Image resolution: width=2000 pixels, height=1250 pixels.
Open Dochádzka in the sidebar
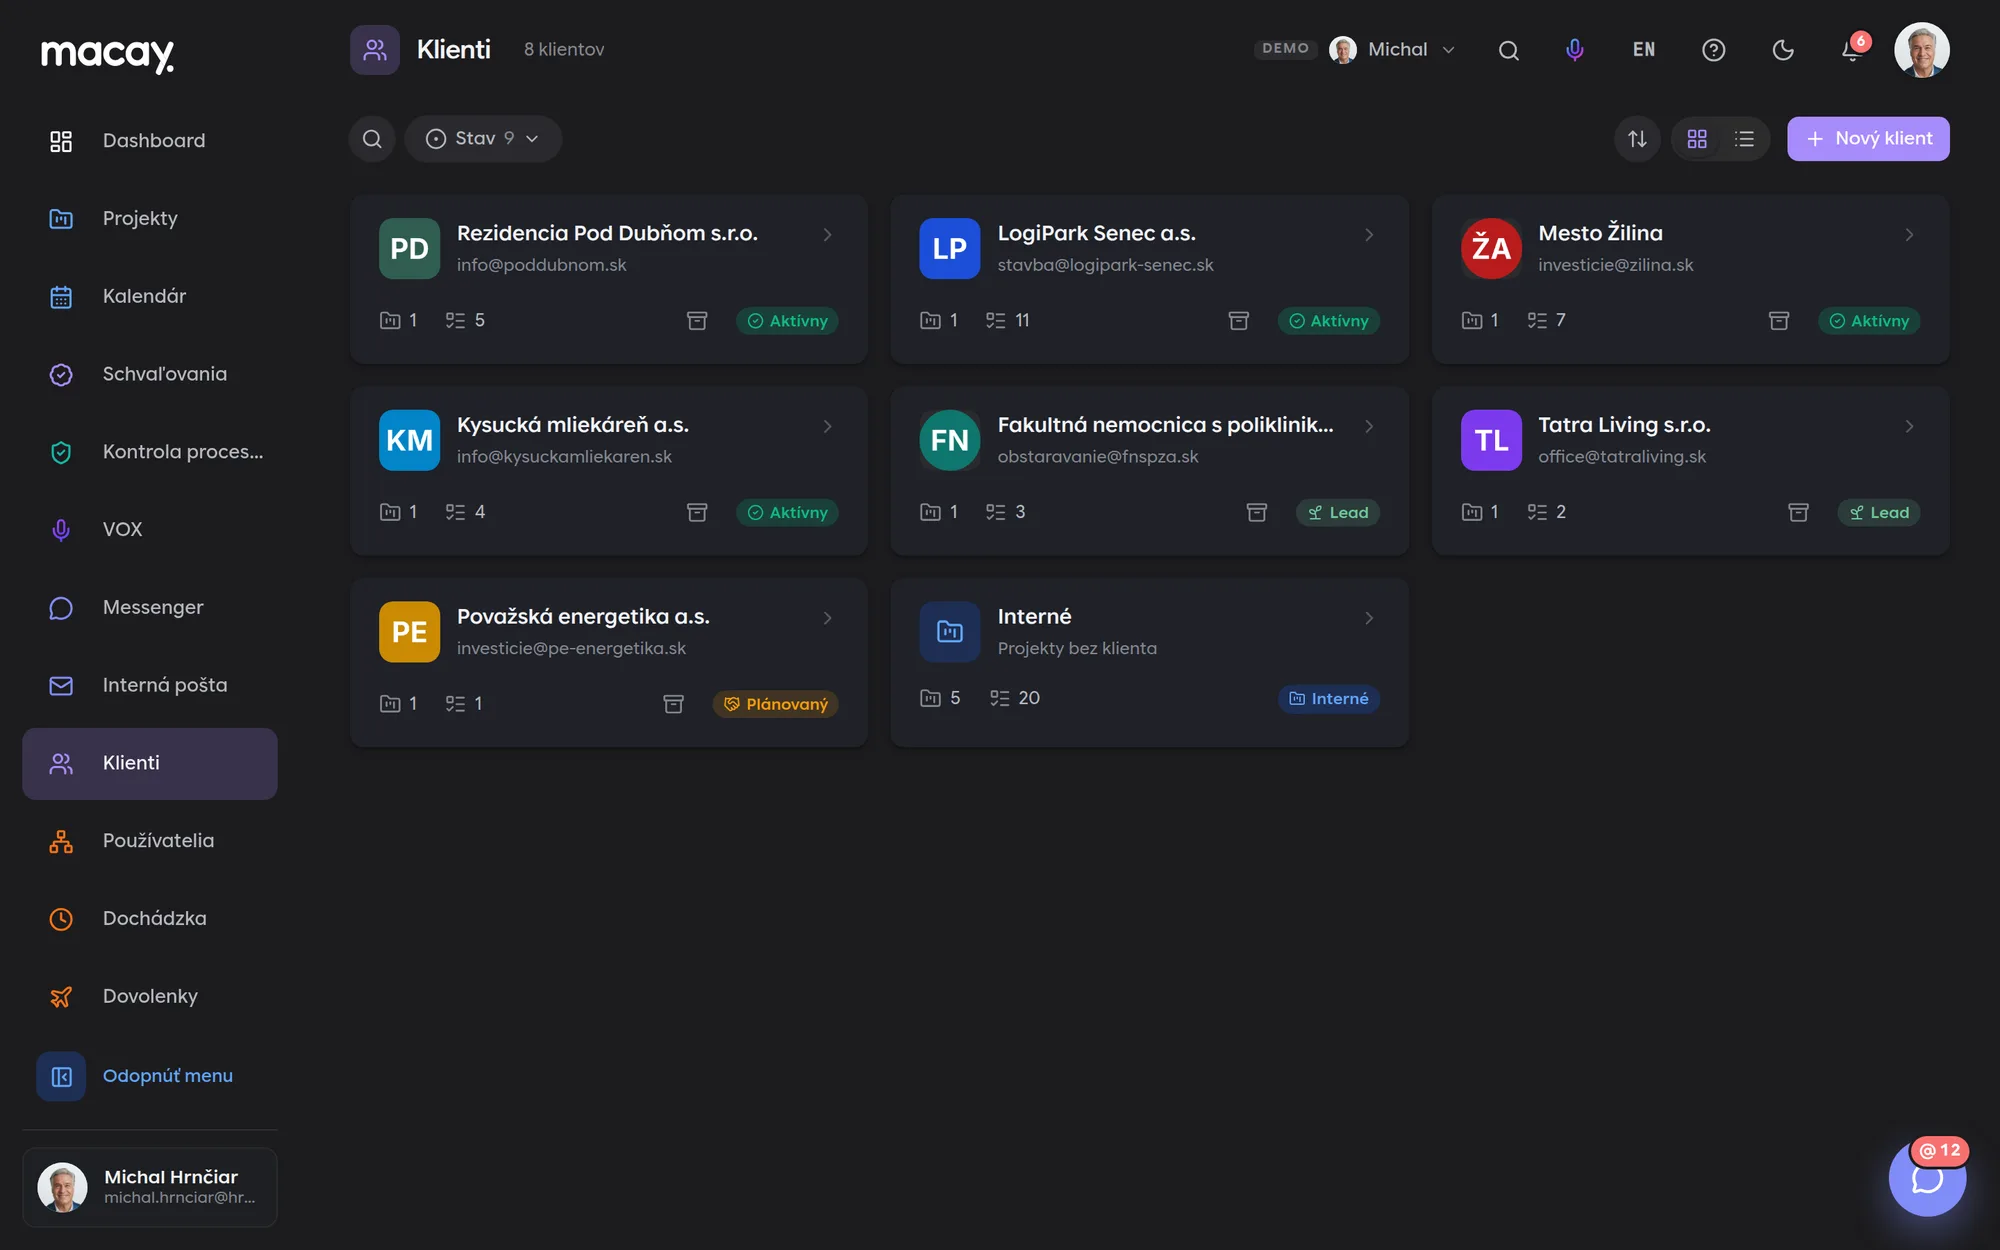click(x=150, y=919)
